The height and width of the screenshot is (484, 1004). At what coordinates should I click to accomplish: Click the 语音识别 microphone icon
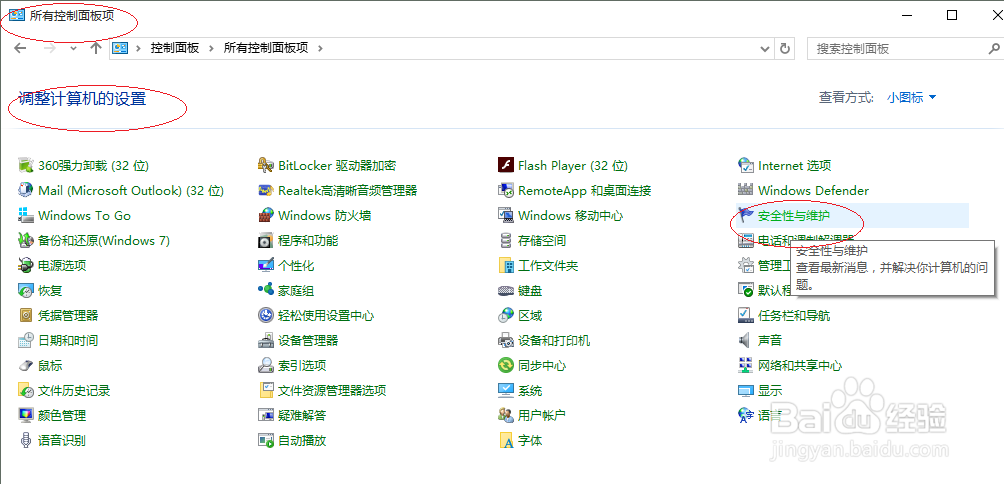tap(26, 440)
